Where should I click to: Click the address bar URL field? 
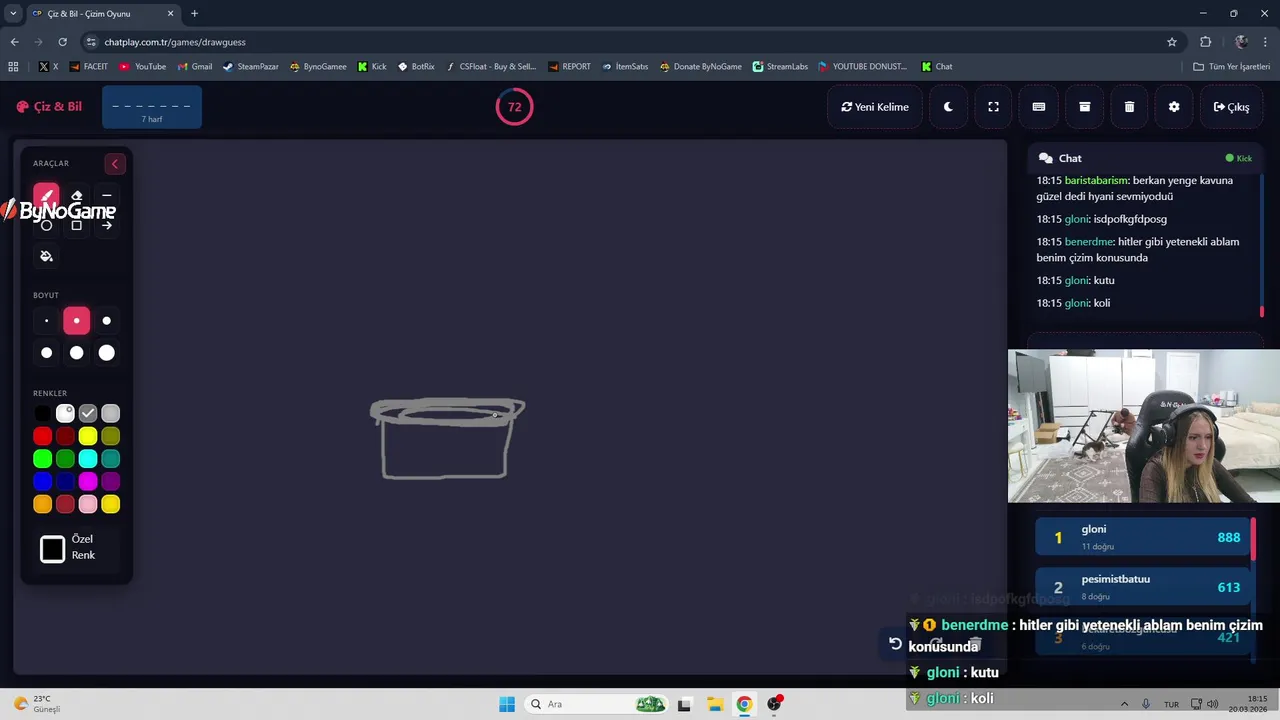tap(620, 42)
